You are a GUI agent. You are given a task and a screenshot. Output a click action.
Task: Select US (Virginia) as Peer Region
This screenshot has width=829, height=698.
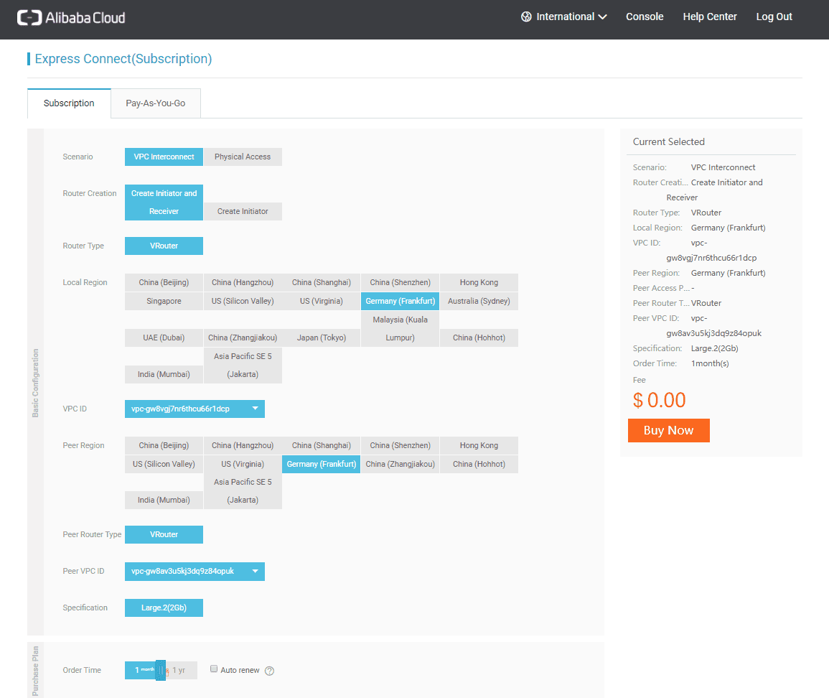[243, 464]
